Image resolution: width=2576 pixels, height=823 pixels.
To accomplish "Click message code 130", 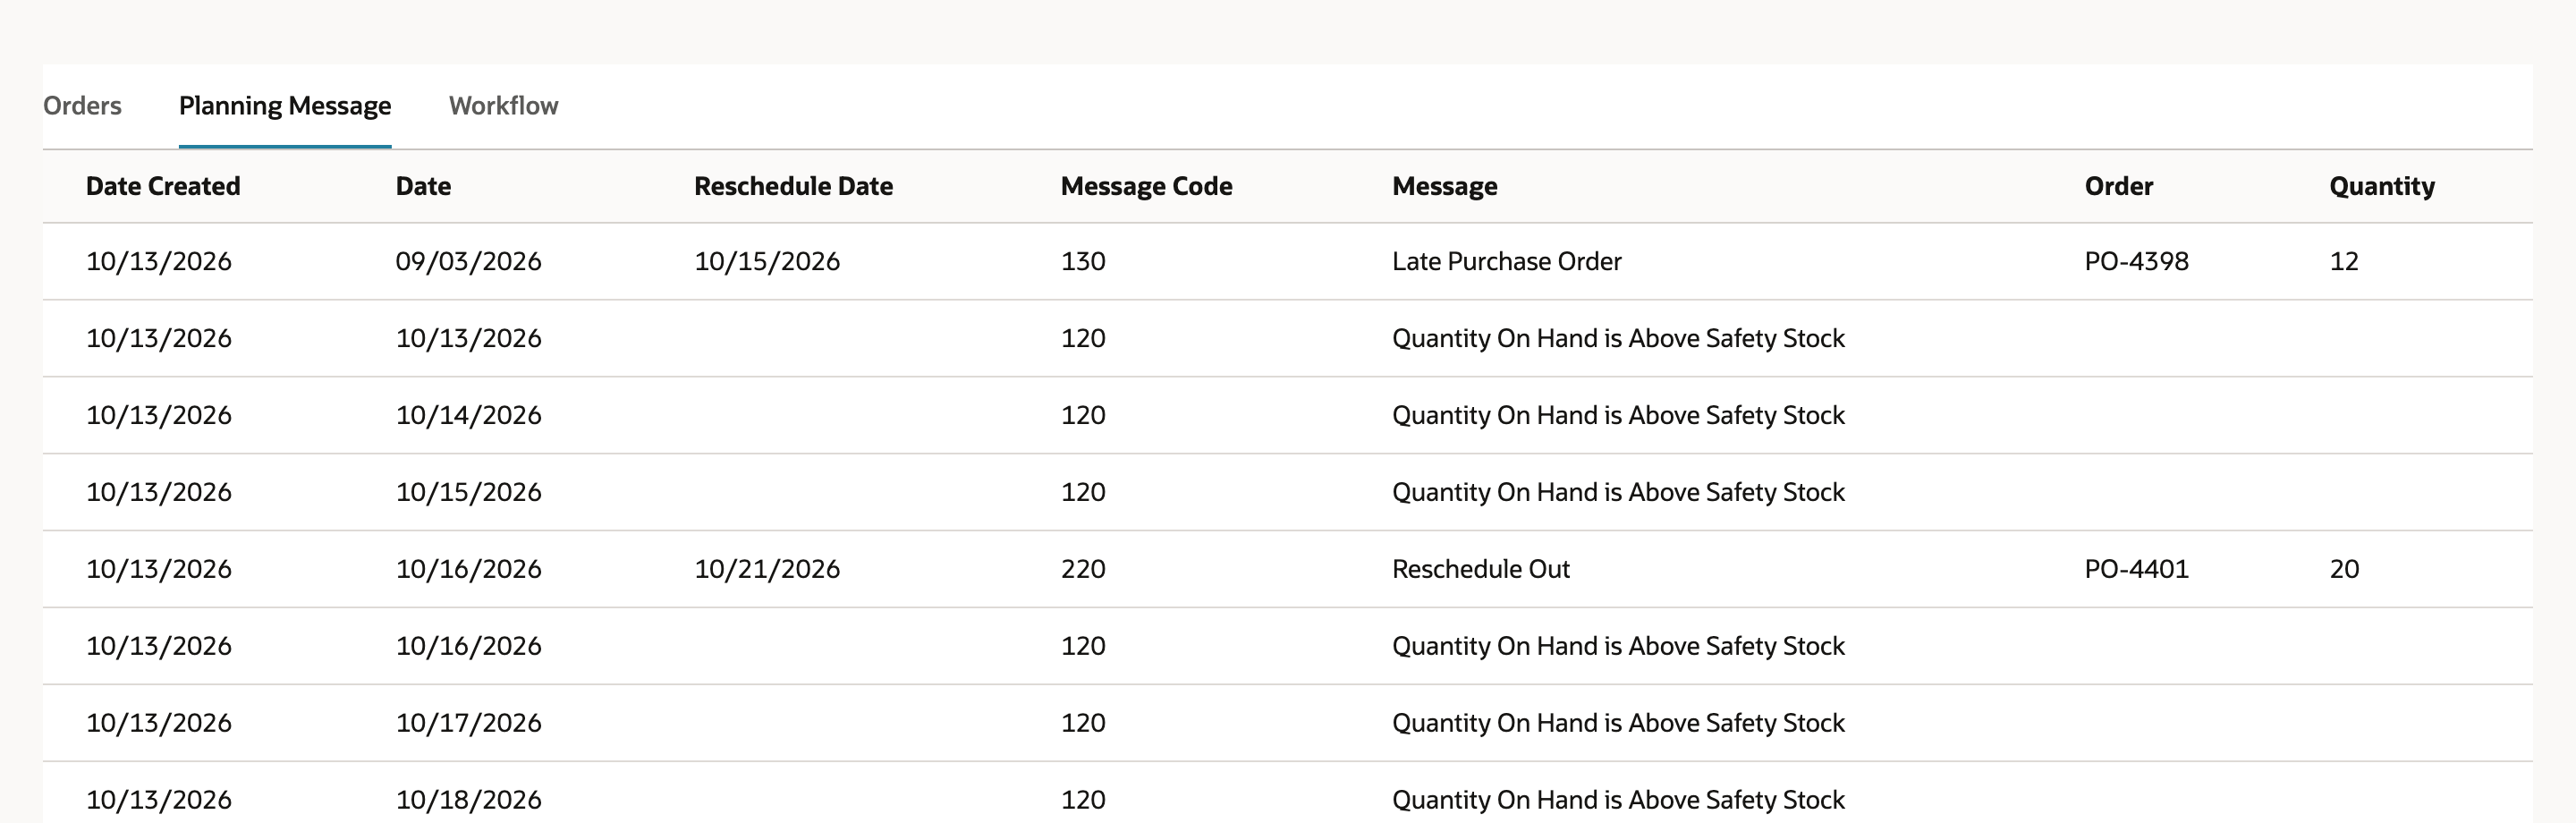I will (x=1083, y=261).
